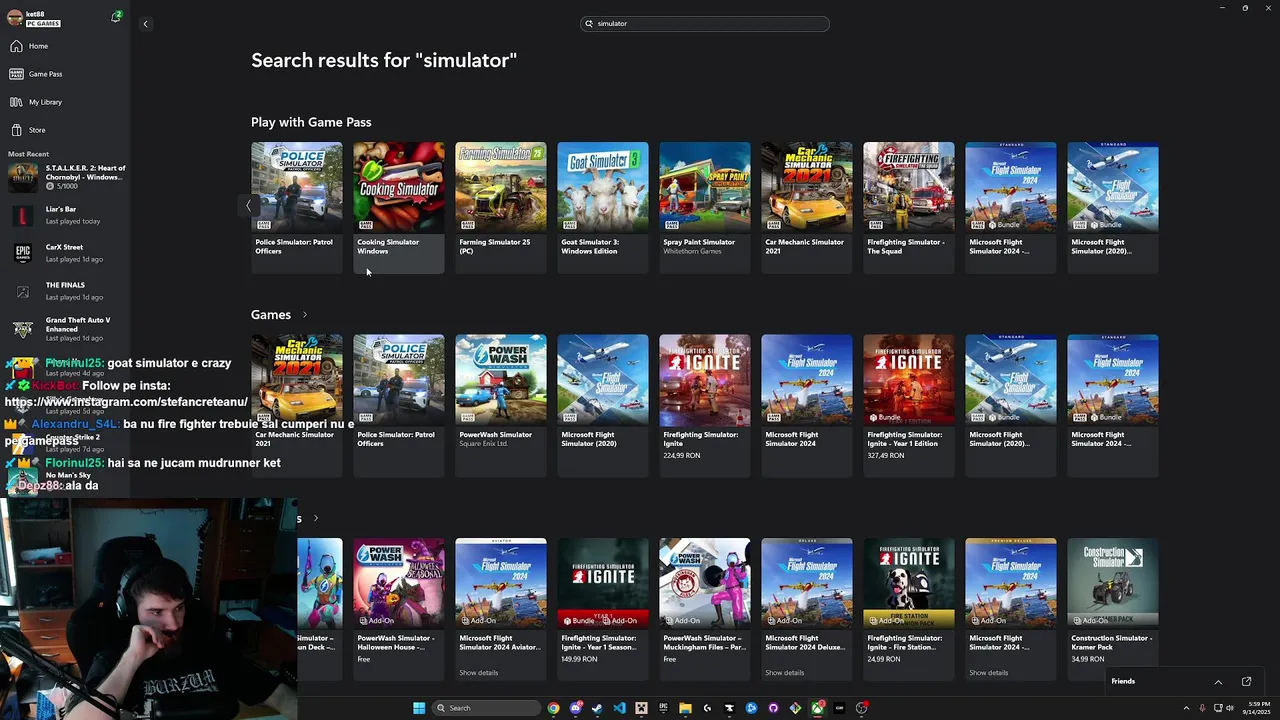Open Police Simulator in Game Pass row

pyautogui.click(x=297, y=206)
